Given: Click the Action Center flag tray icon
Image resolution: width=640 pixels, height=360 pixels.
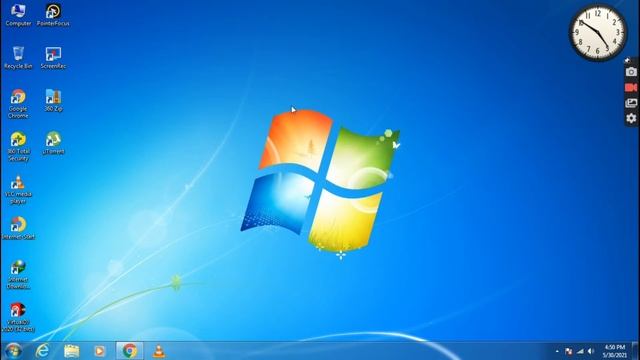Looking at the screenshot, I should point(569,351).
